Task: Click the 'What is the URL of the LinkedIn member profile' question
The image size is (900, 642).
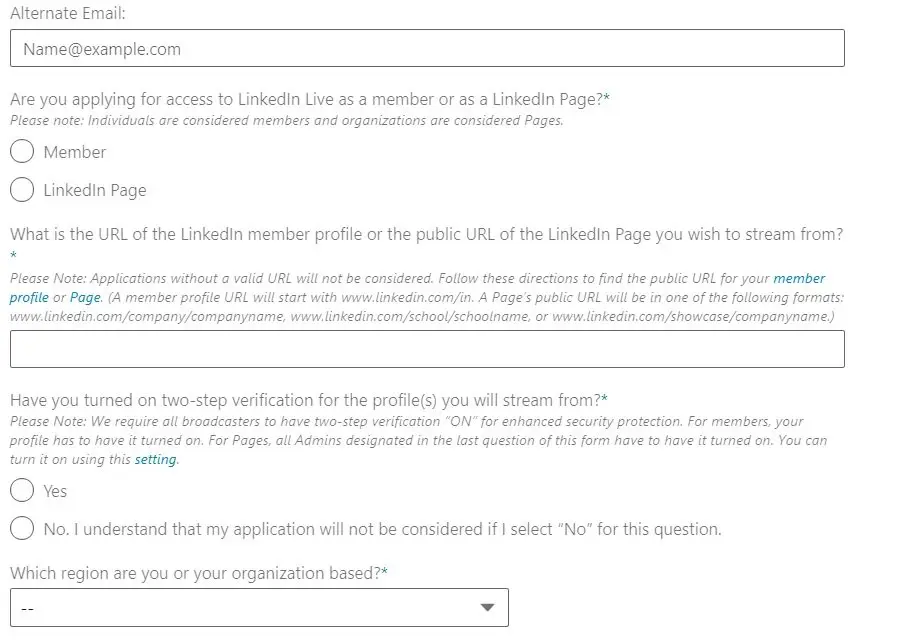Action: [426, 235]
